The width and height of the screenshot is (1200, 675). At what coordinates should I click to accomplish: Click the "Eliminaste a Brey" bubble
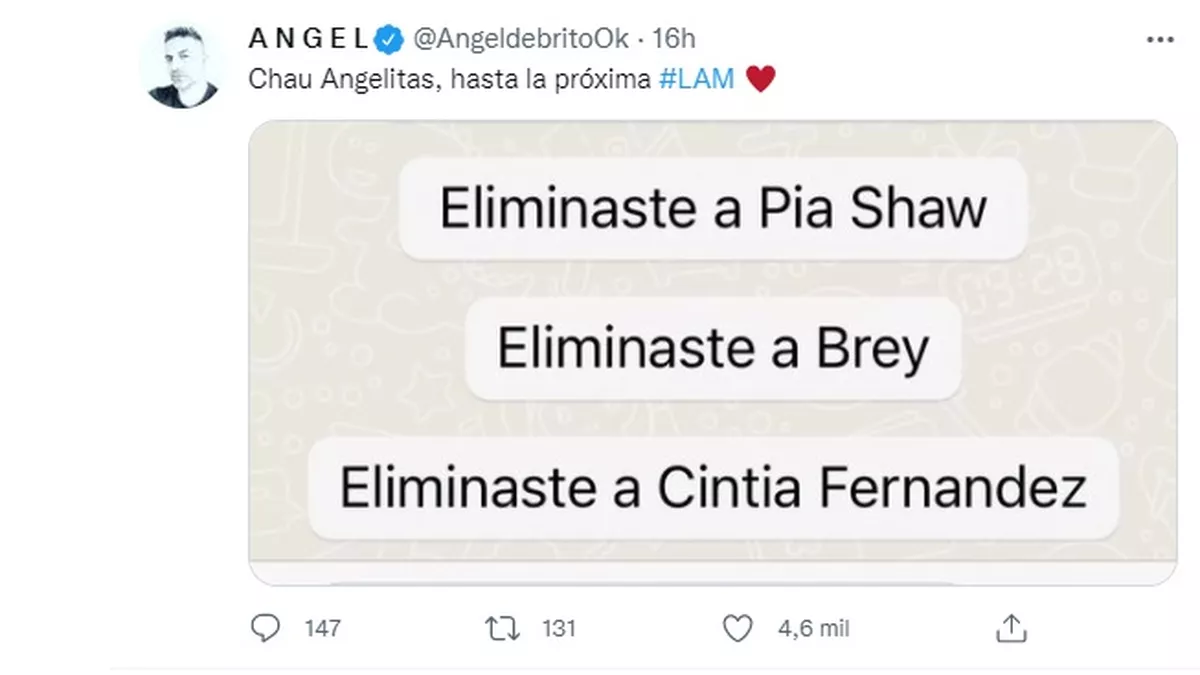713,349
